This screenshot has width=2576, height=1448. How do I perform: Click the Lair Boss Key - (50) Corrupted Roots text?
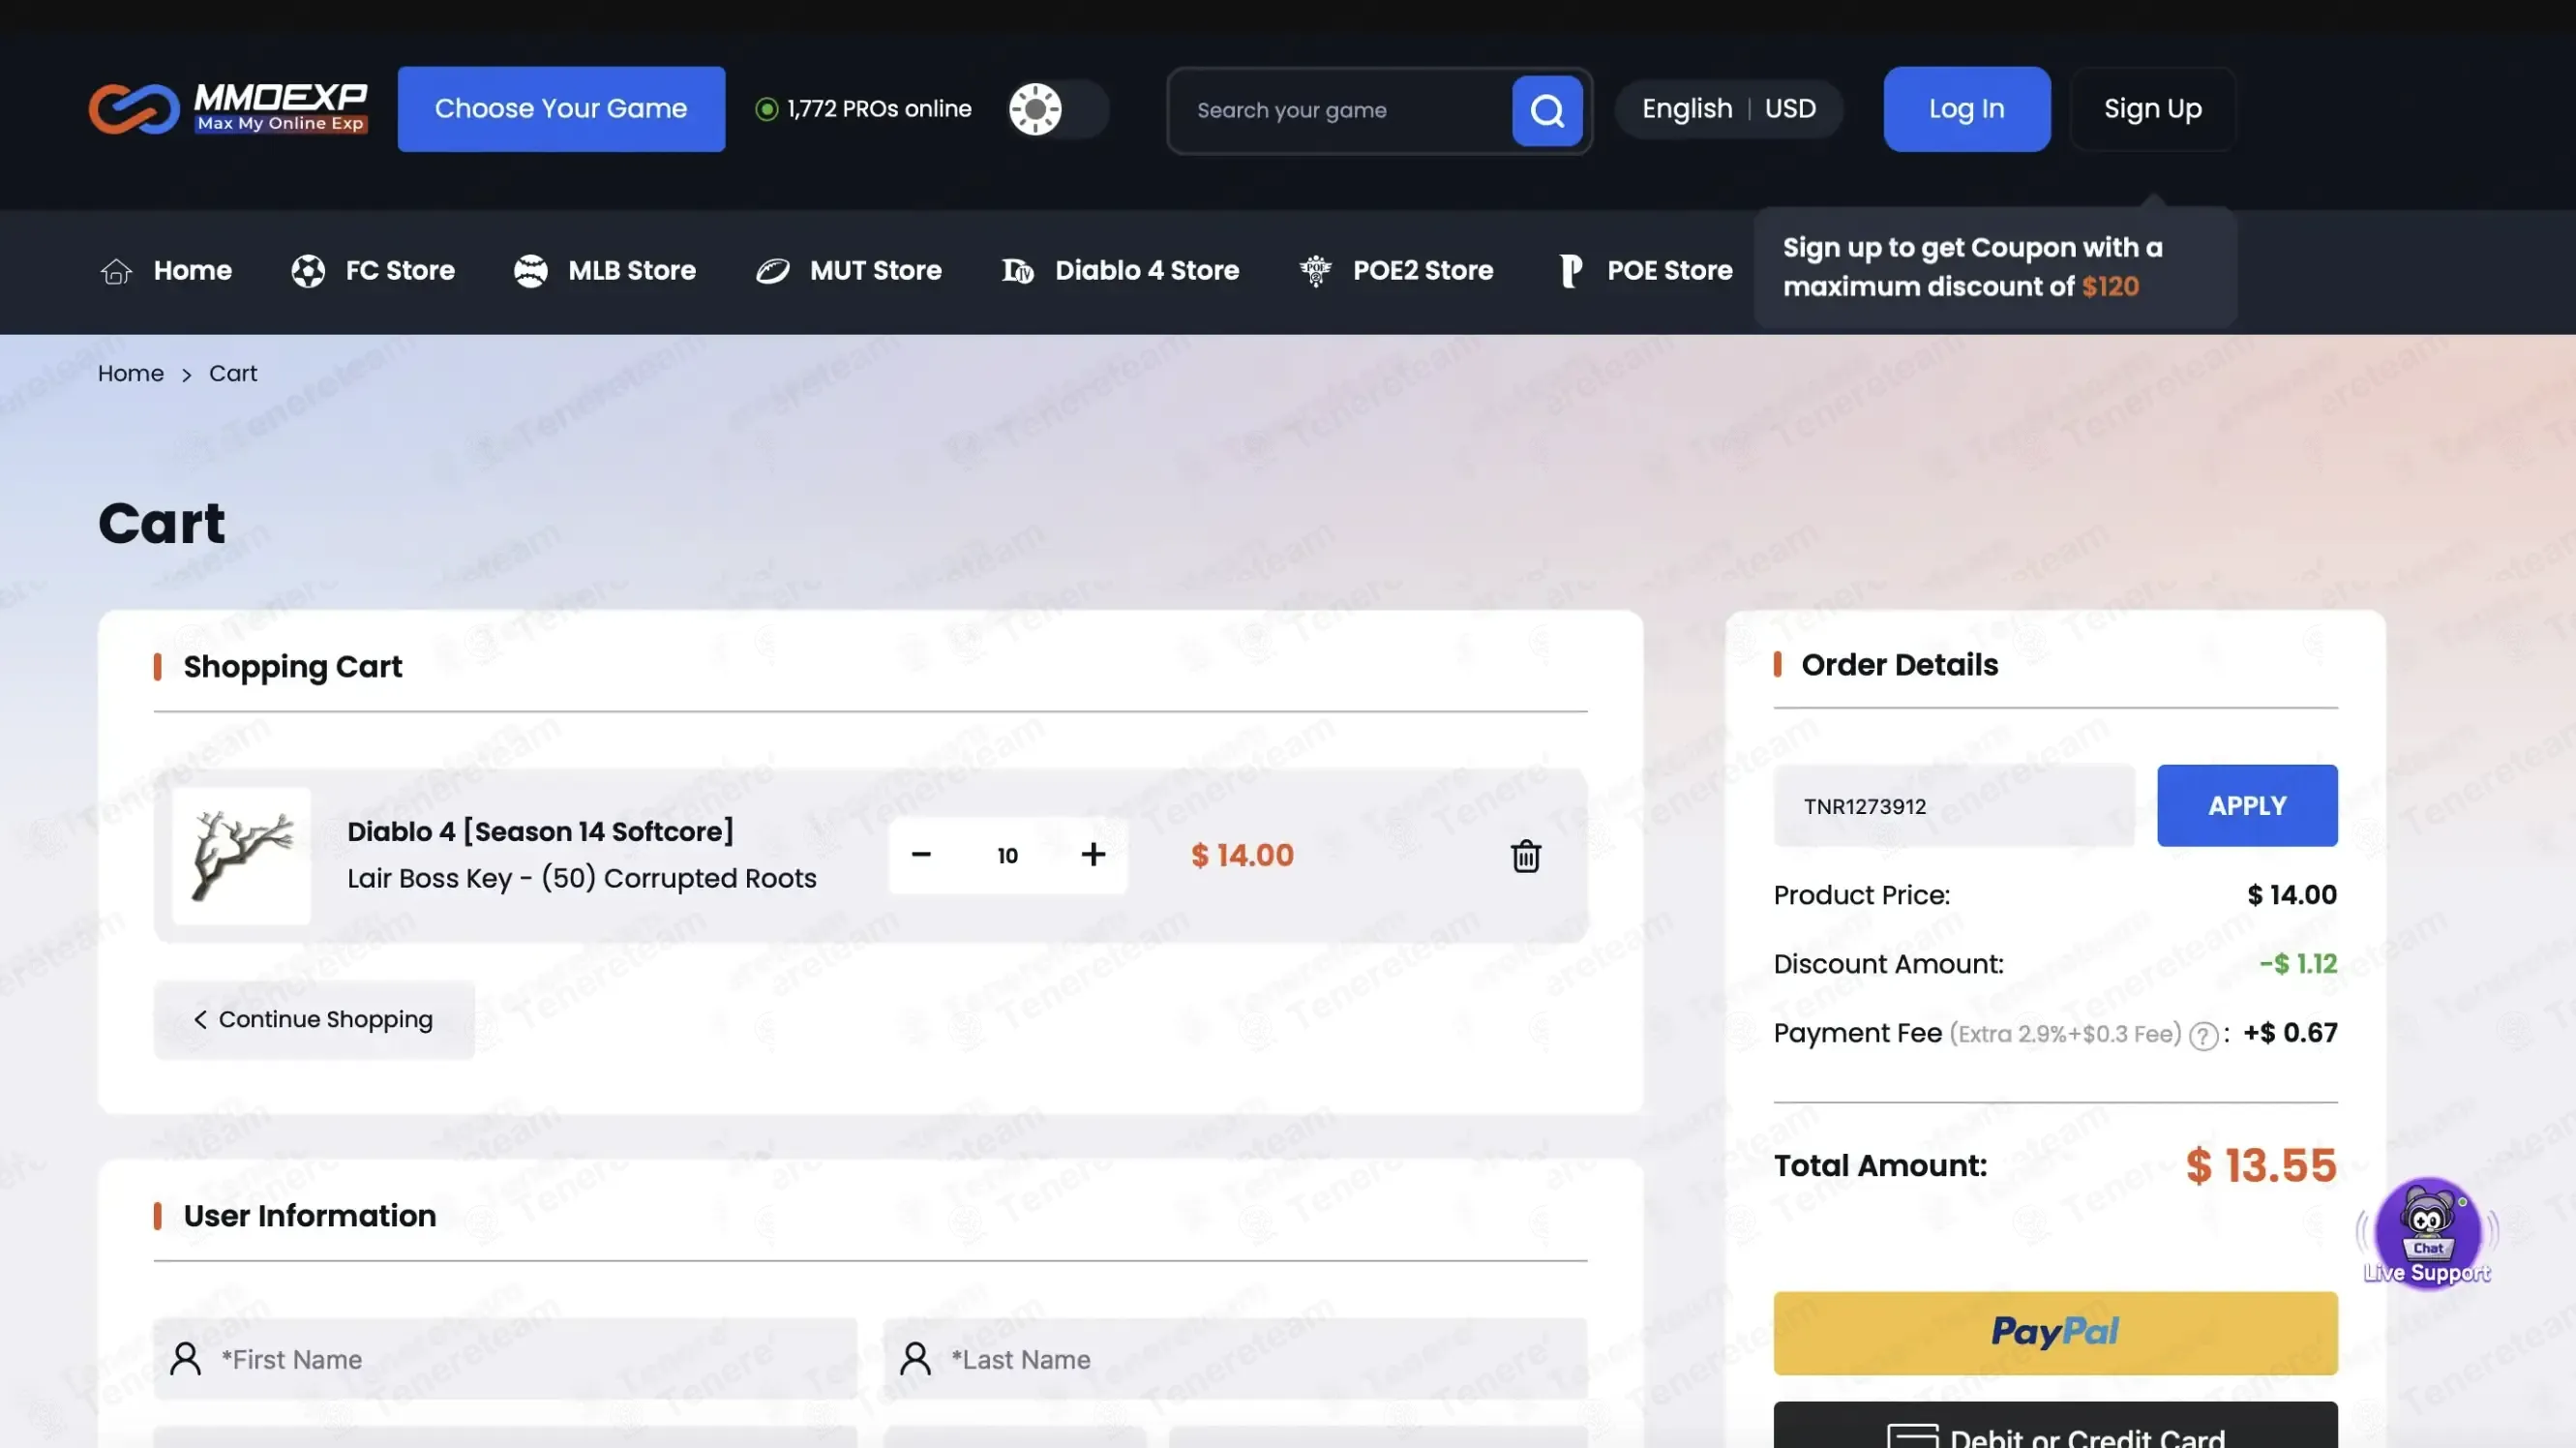tap(582, 878)
